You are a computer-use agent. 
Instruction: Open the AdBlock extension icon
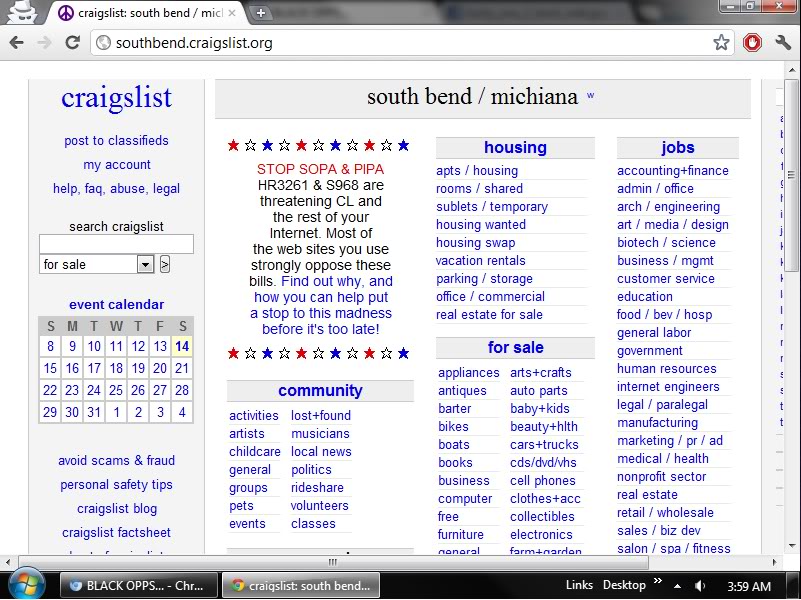(752, 44)
